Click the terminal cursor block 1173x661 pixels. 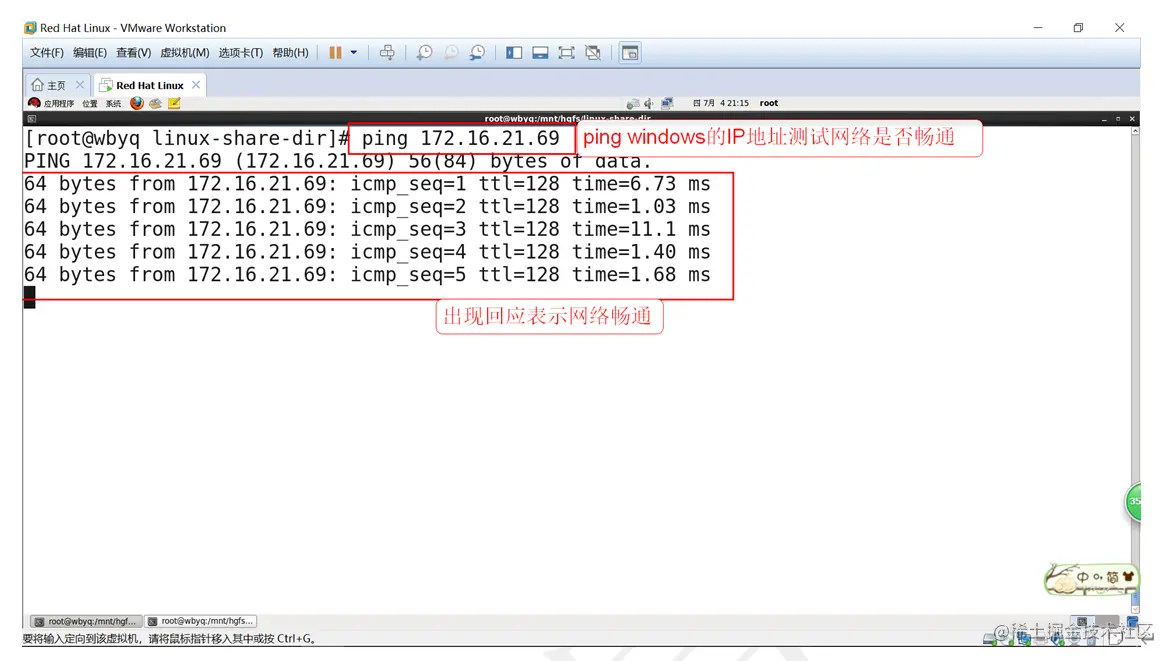click(x=29, y=297)
